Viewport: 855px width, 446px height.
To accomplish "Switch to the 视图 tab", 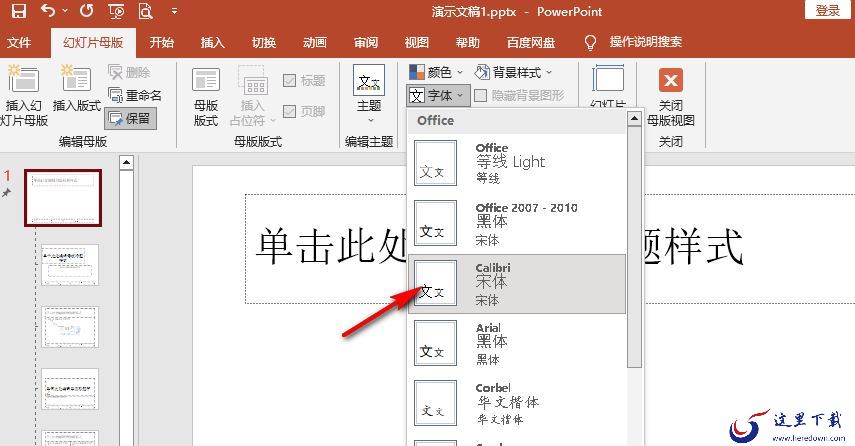I will pyautogui.click(x=417, y=43).
